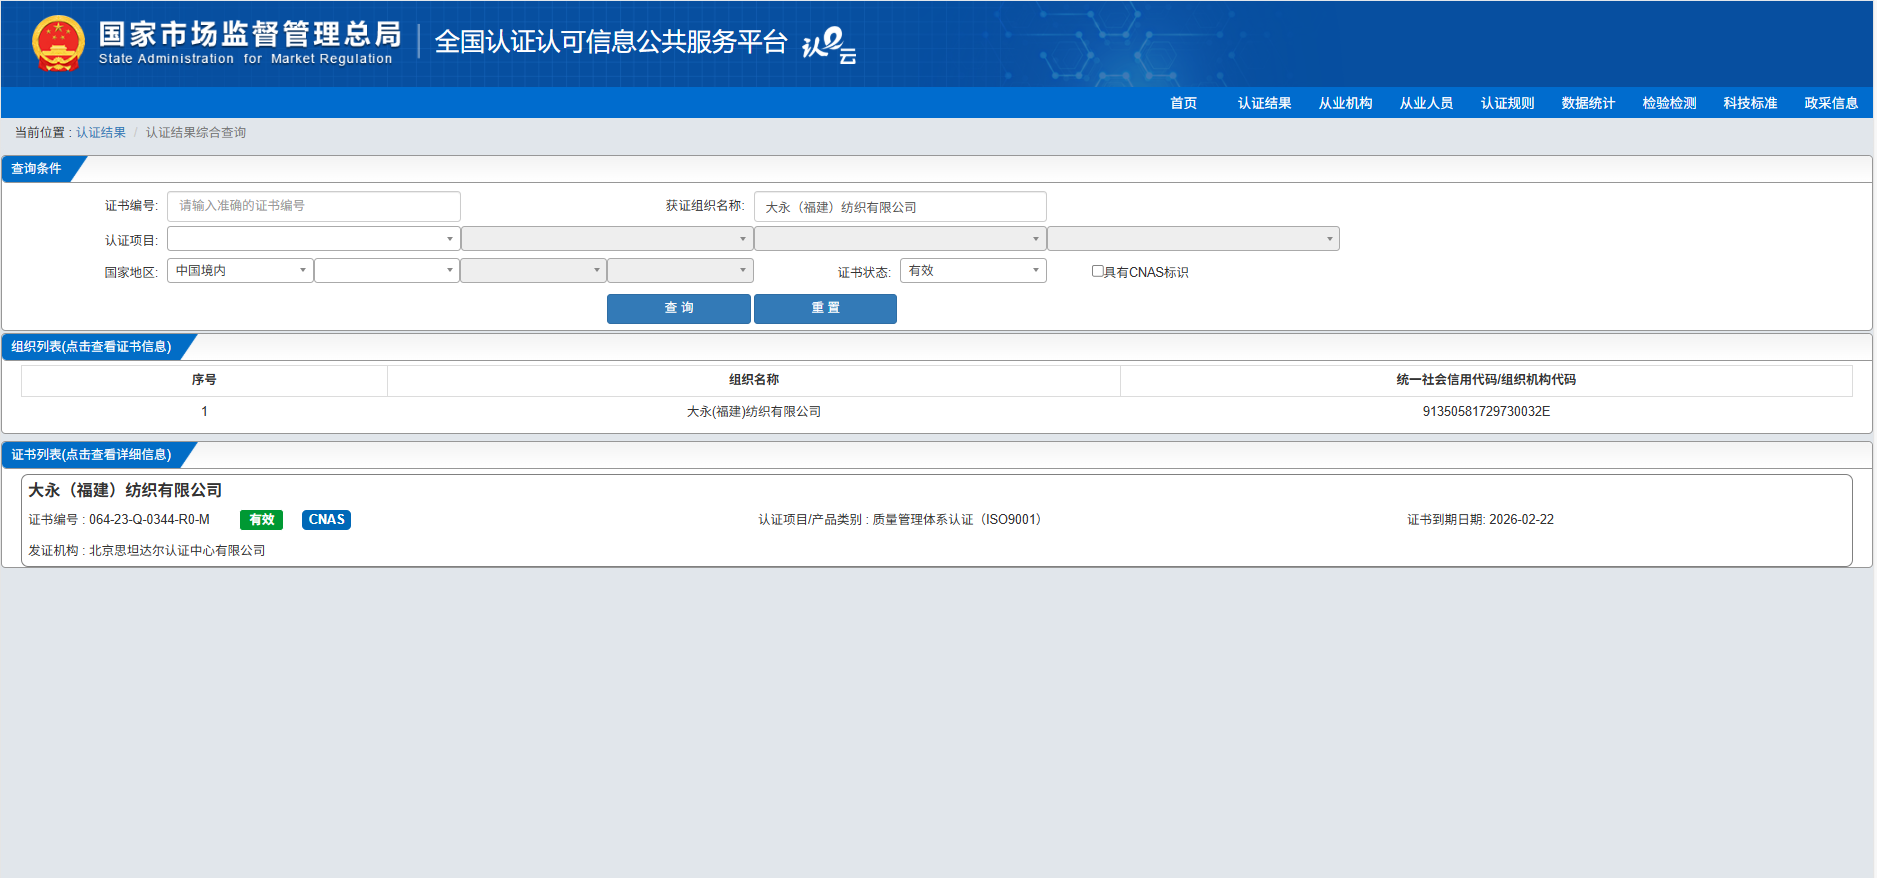
Task: Open the first 认证项目 dropdown
Action: click(313, 239)
